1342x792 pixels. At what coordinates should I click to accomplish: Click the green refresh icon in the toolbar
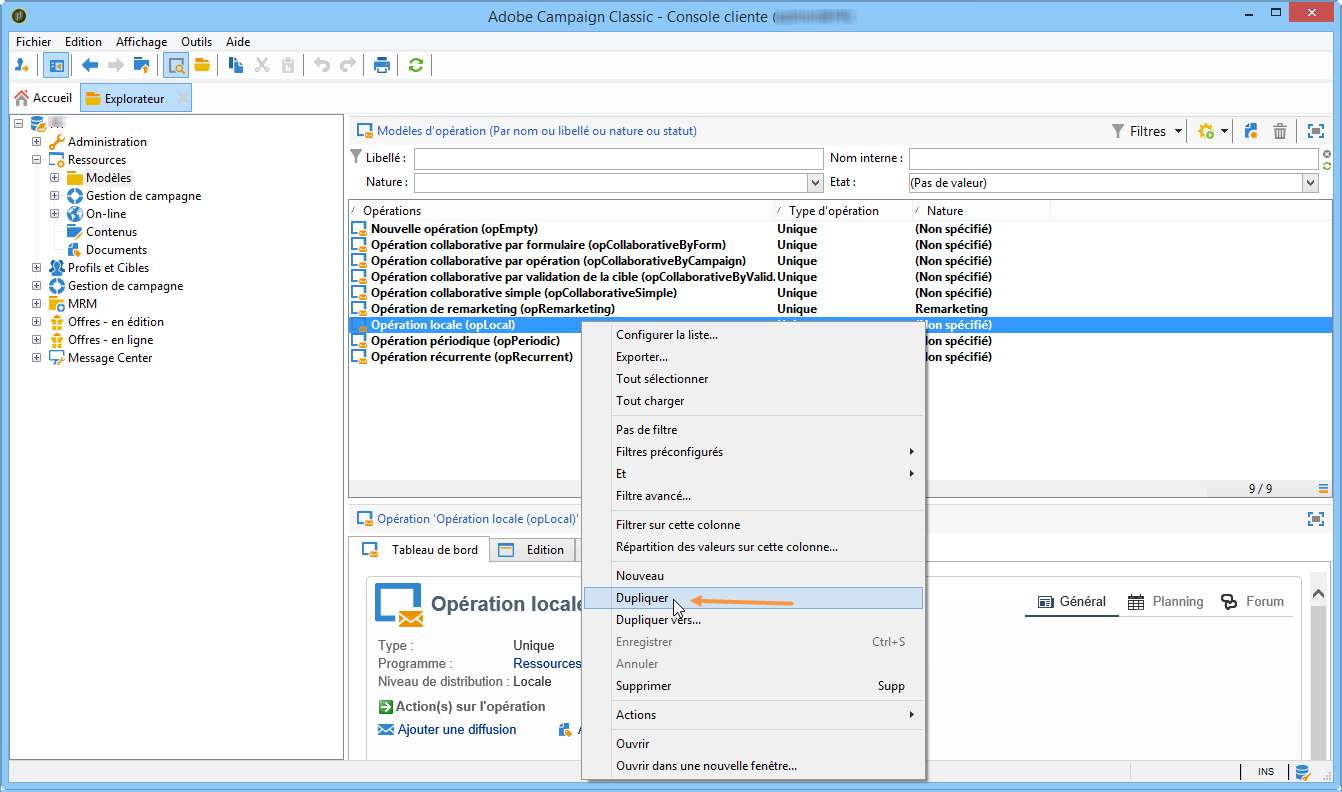[416, 66]
